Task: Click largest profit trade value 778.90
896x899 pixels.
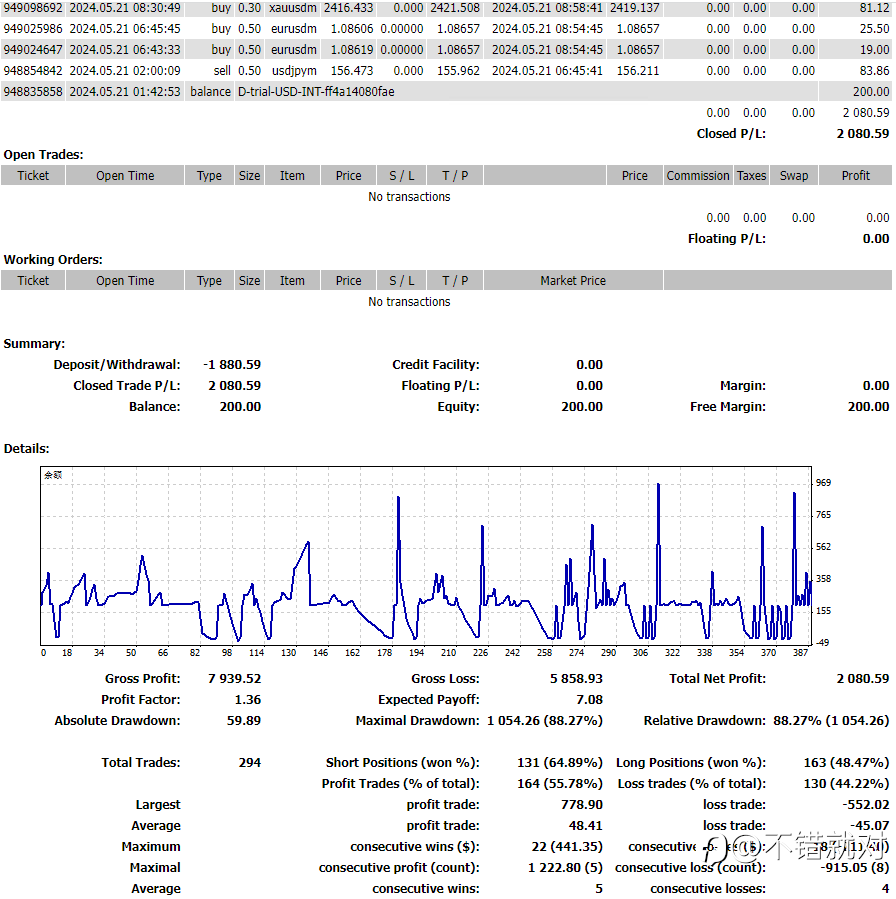Action: coord(581,804)
